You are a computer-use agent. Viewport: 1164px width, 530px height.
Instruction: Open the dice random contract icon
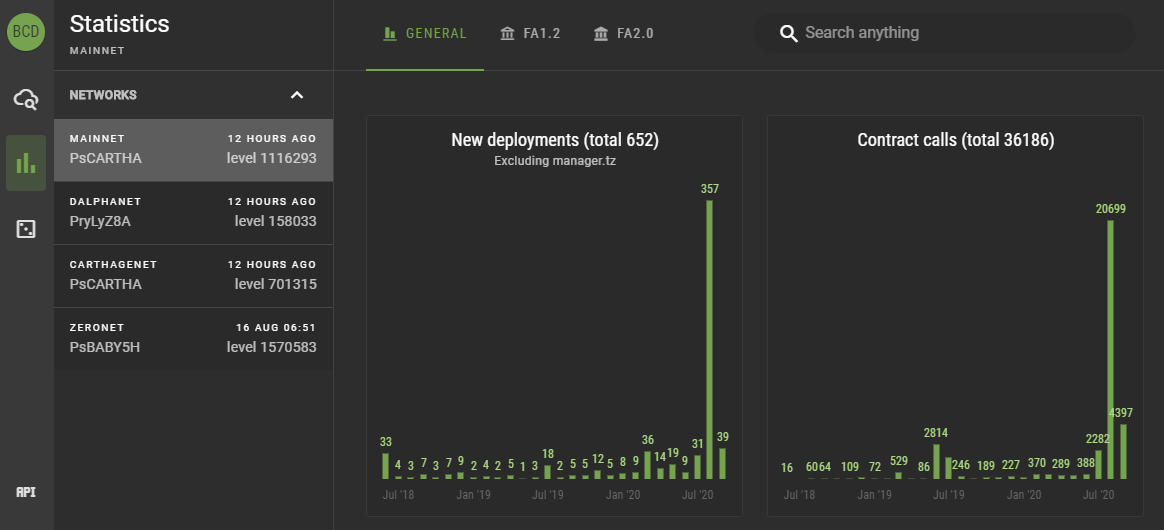pyautogui.click(x=26, y=229)
